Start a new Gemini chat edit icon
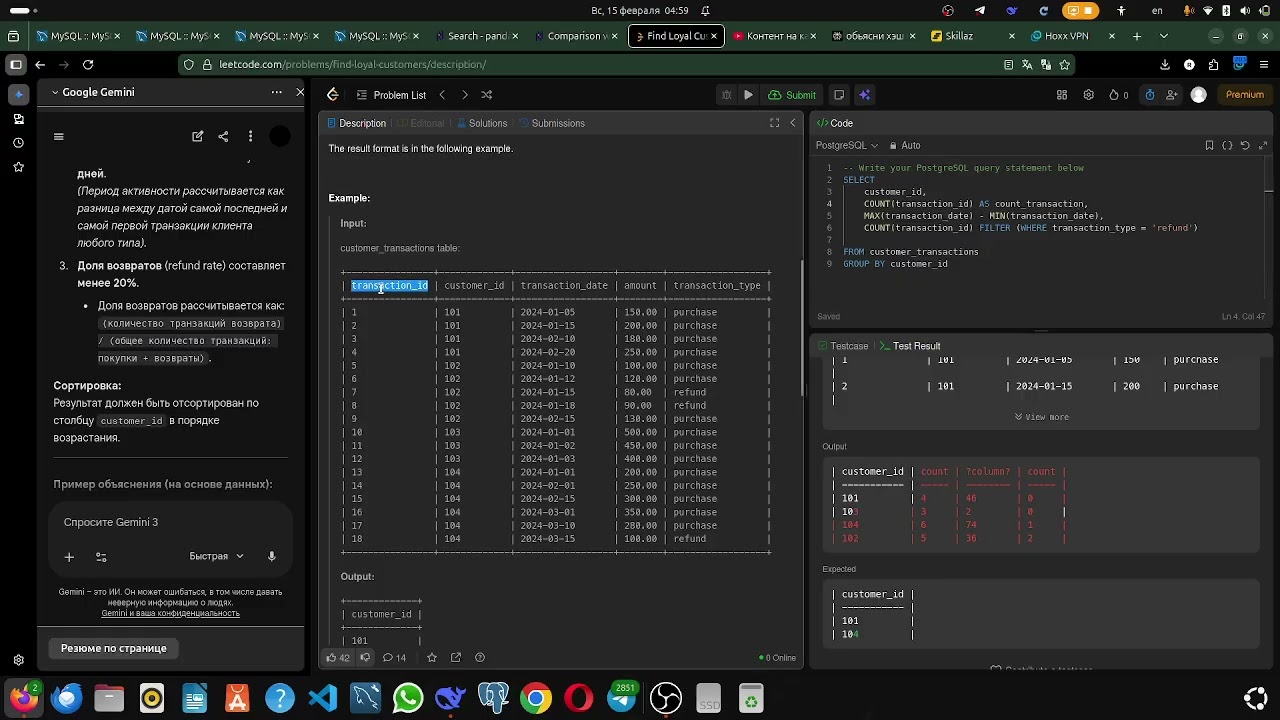Screen dimensions: 1280x720 198,136
